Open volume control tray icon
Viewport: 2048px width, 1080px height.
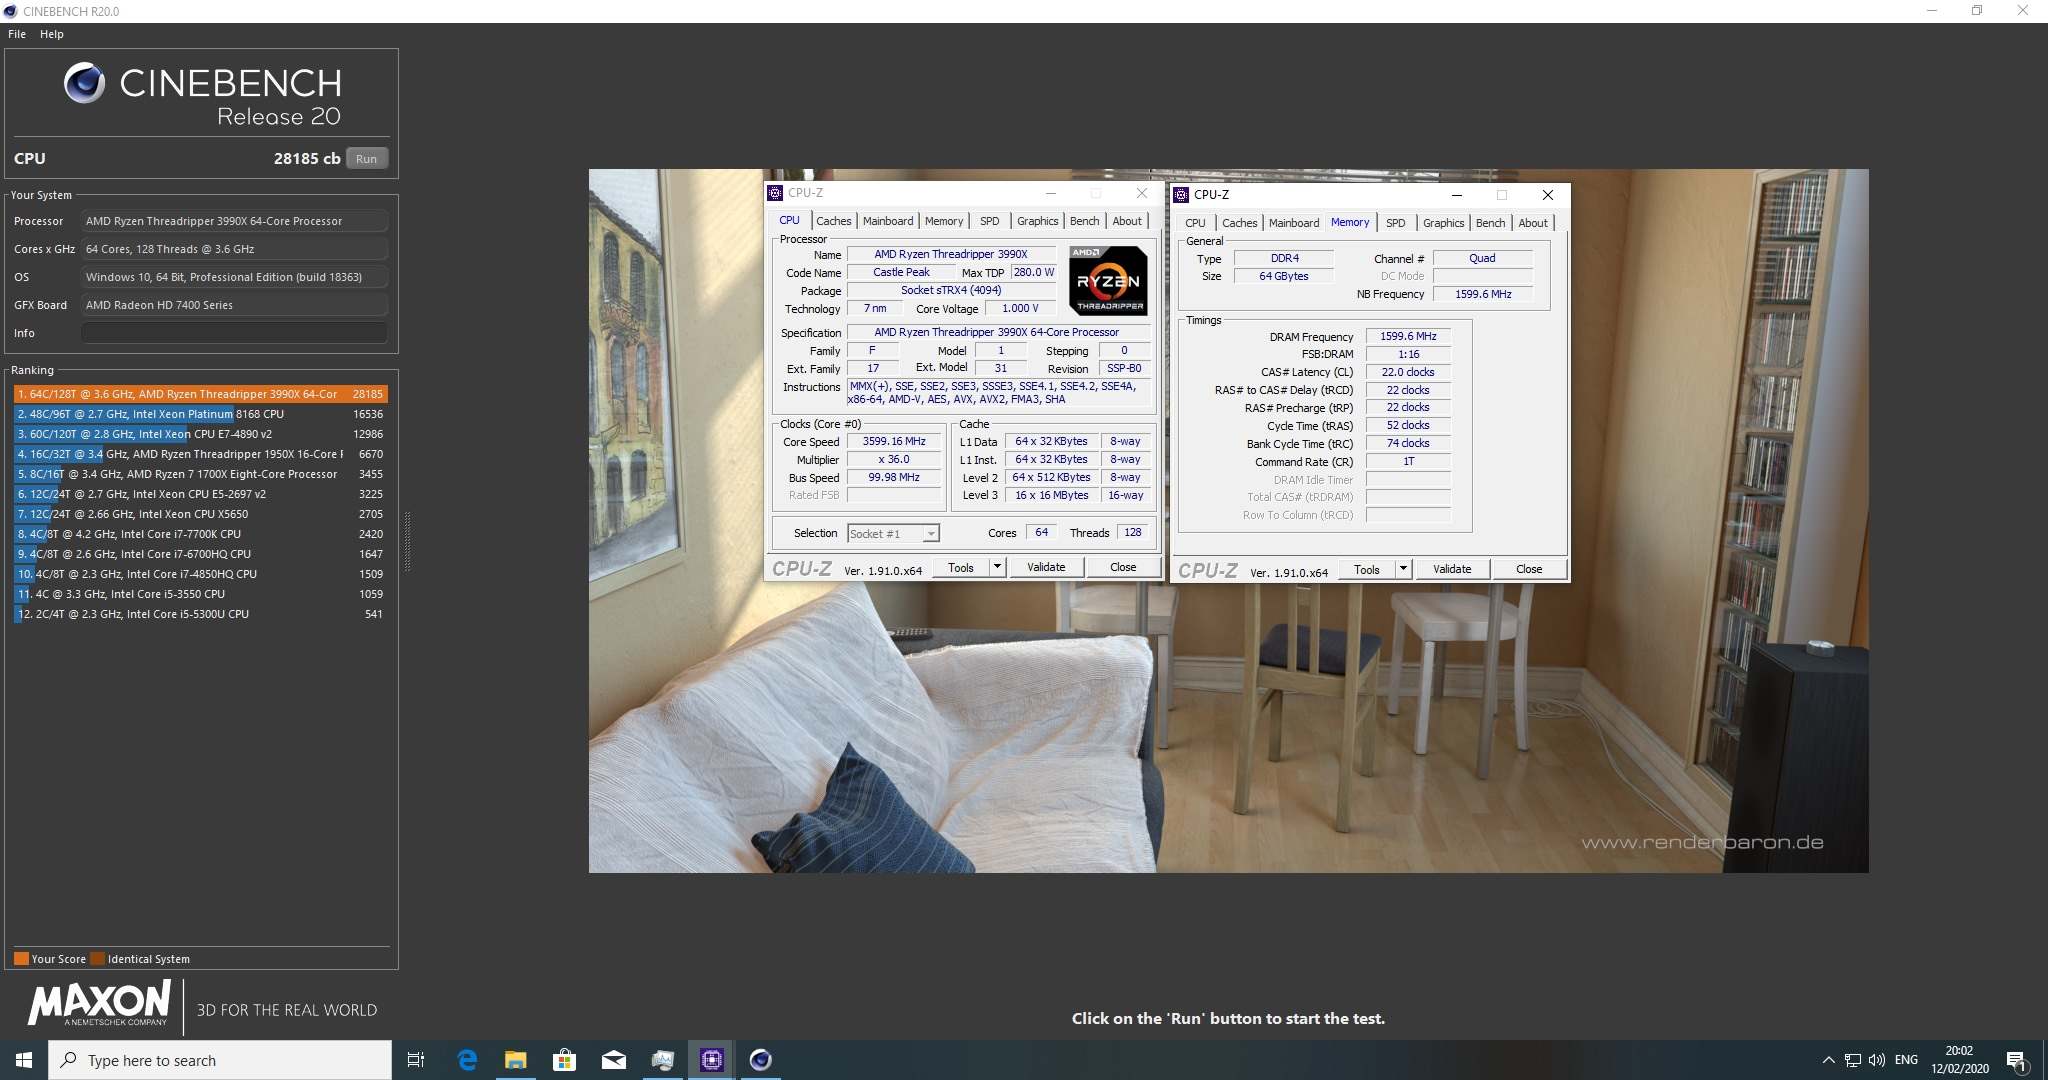pos(1876,1060)
